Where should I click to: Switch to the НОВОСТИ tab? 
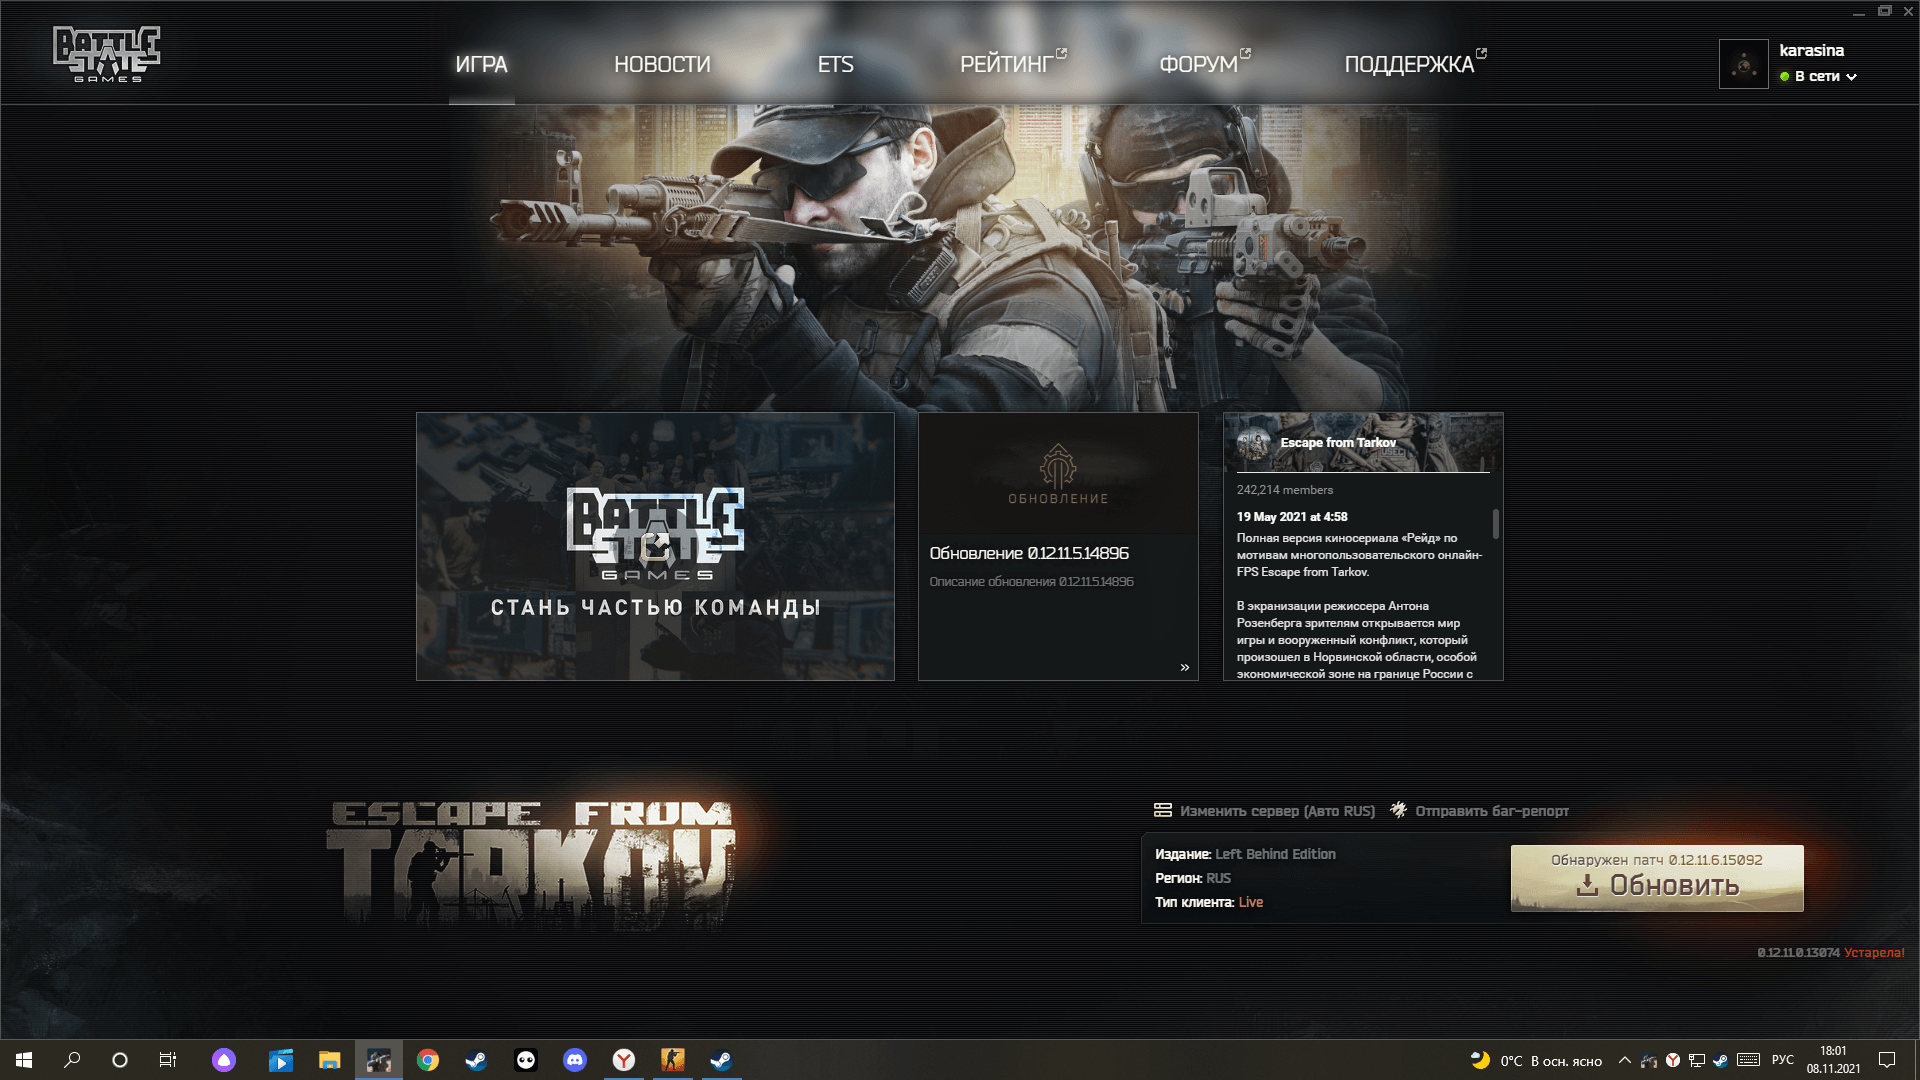click(x=662, y=64)
